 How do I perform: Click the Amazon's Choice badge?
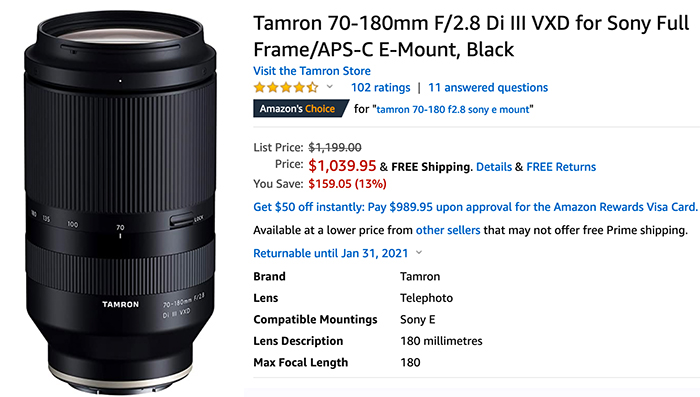300,109
